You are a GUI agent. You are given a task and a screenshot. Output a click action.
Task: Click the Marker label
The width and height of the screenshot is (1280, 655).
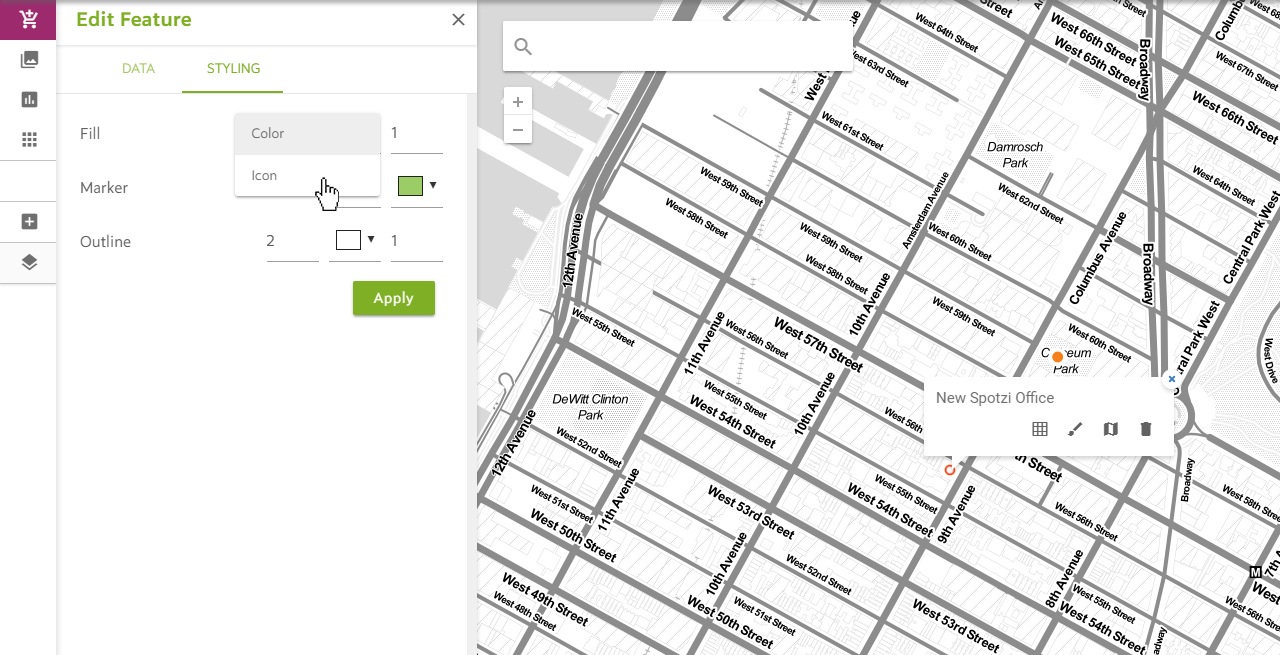pos(104,188)
